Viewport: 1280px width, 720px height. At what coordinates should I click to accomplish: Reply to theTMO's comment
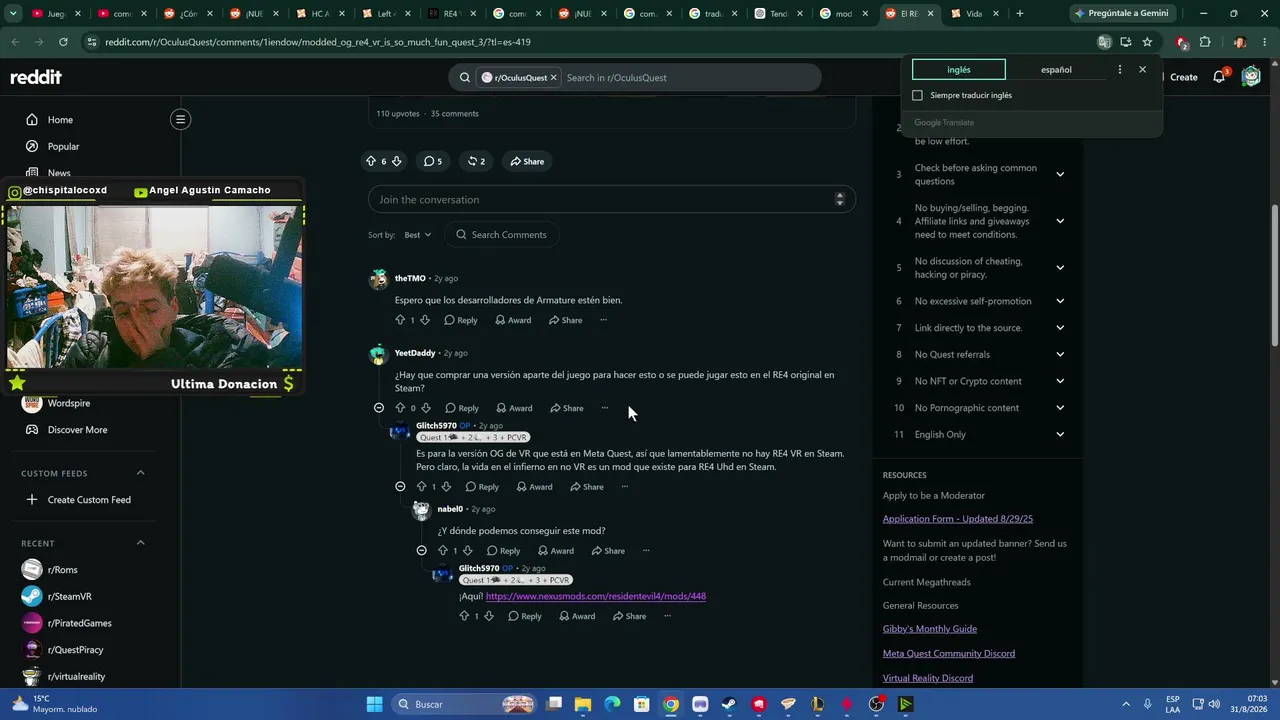pyautogui.click(x=461, y=320)
